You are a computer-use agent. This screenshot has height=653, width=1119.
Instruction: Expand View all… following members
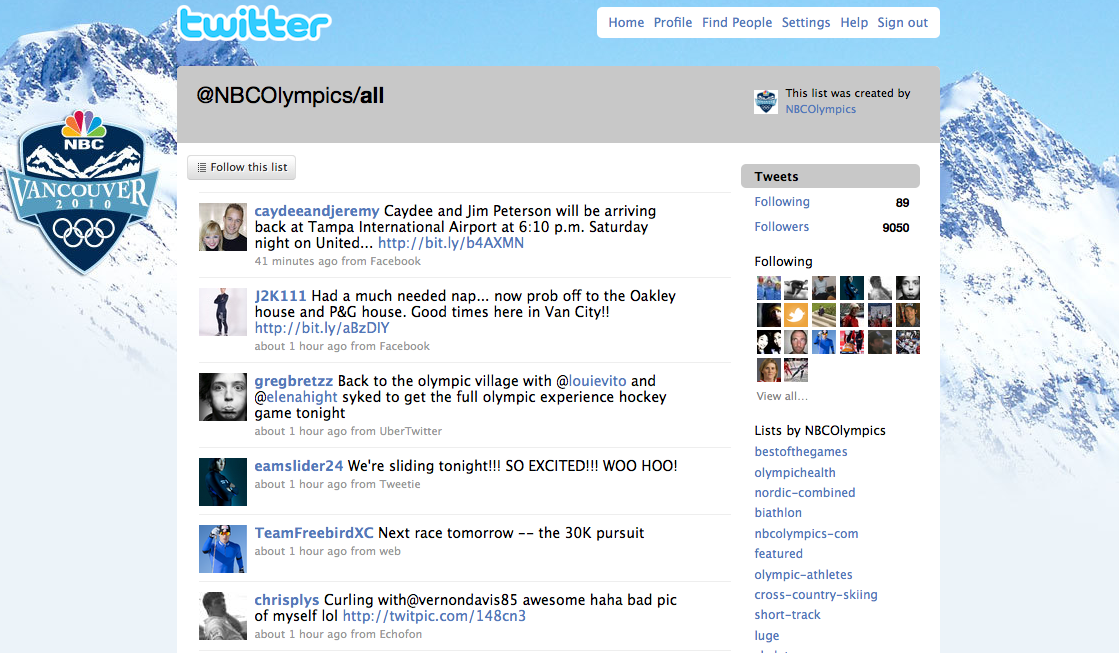(781, 396)
